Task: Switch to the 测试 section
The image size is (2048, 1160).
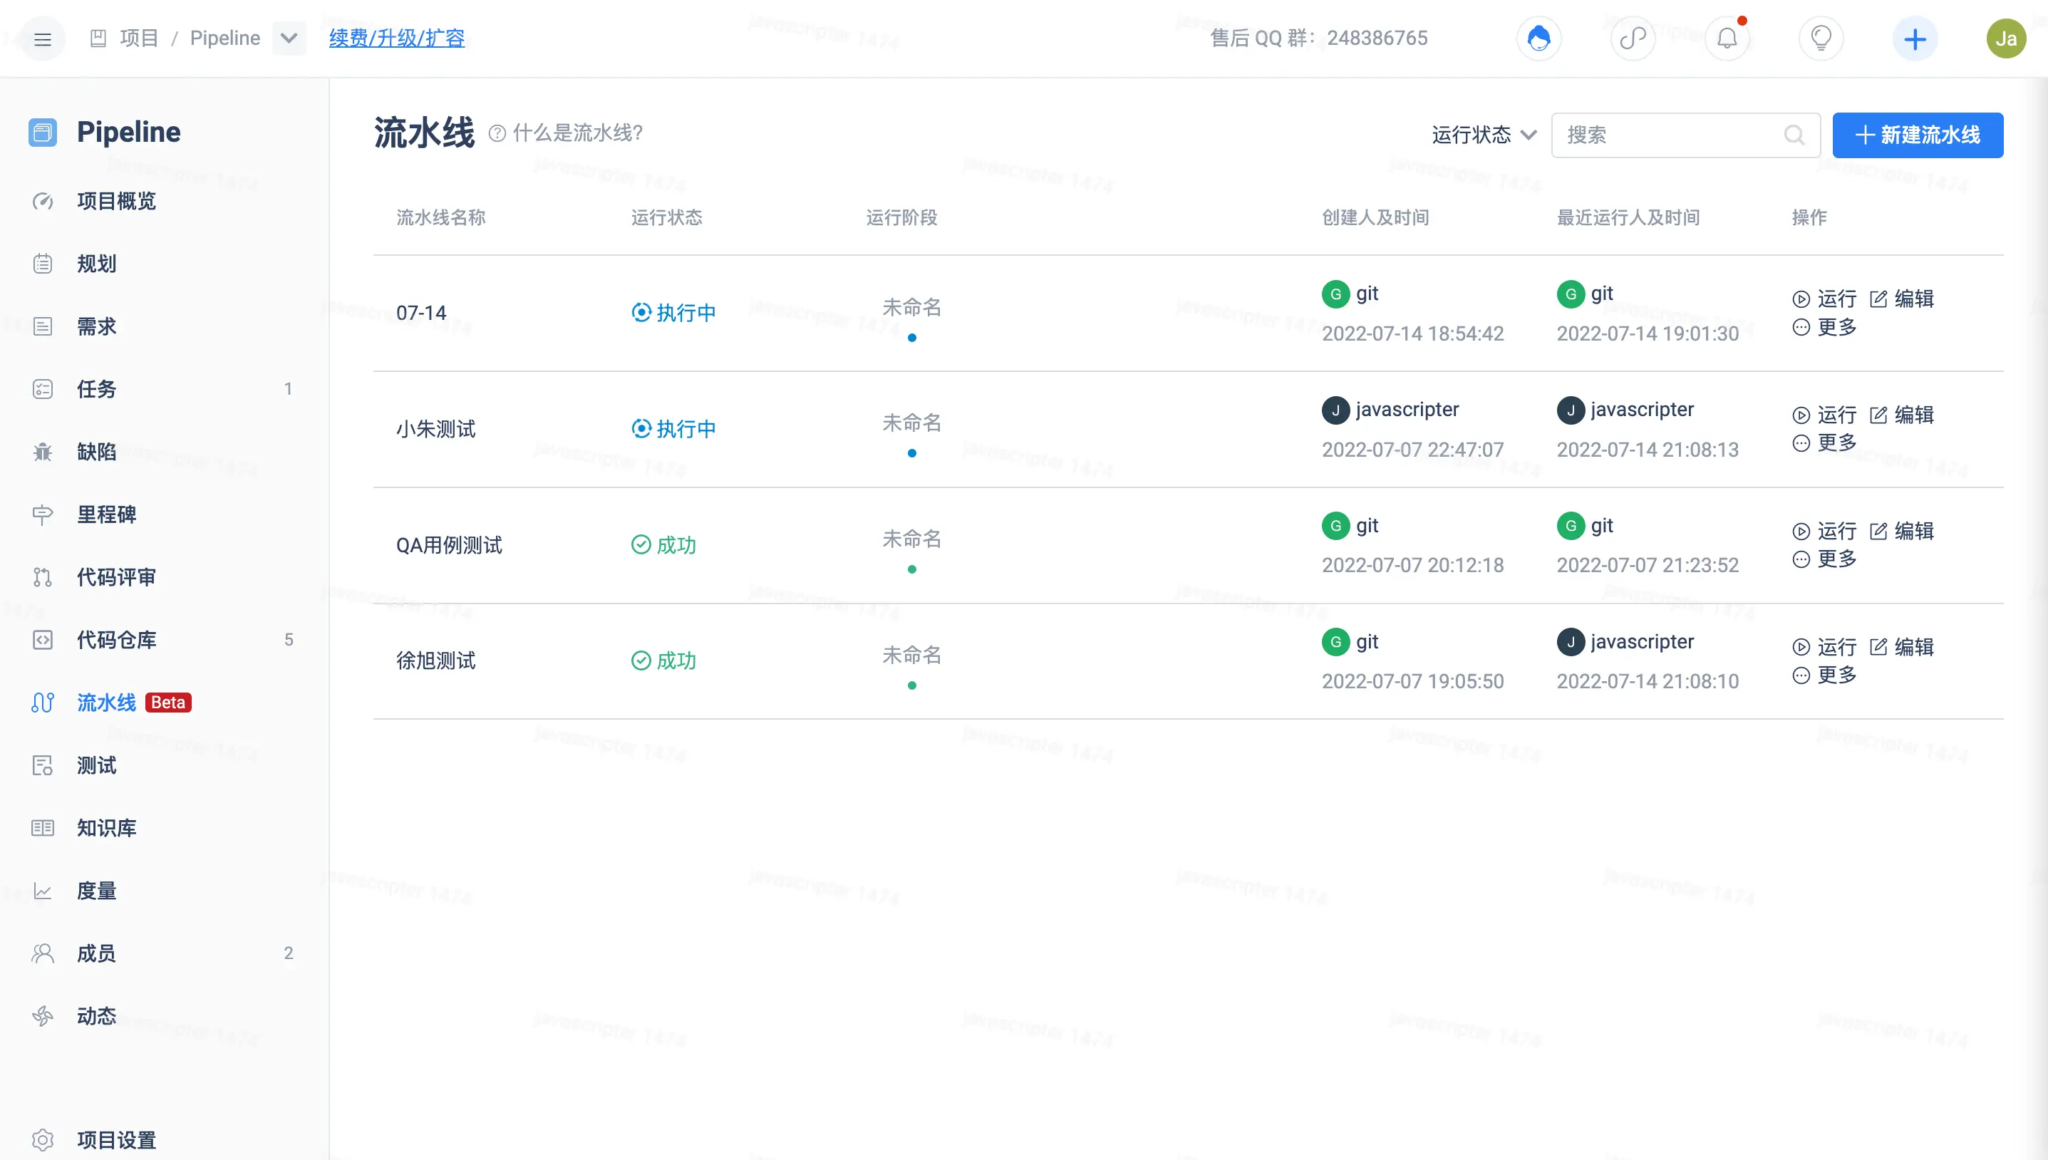Action: (x=97, y=765)
